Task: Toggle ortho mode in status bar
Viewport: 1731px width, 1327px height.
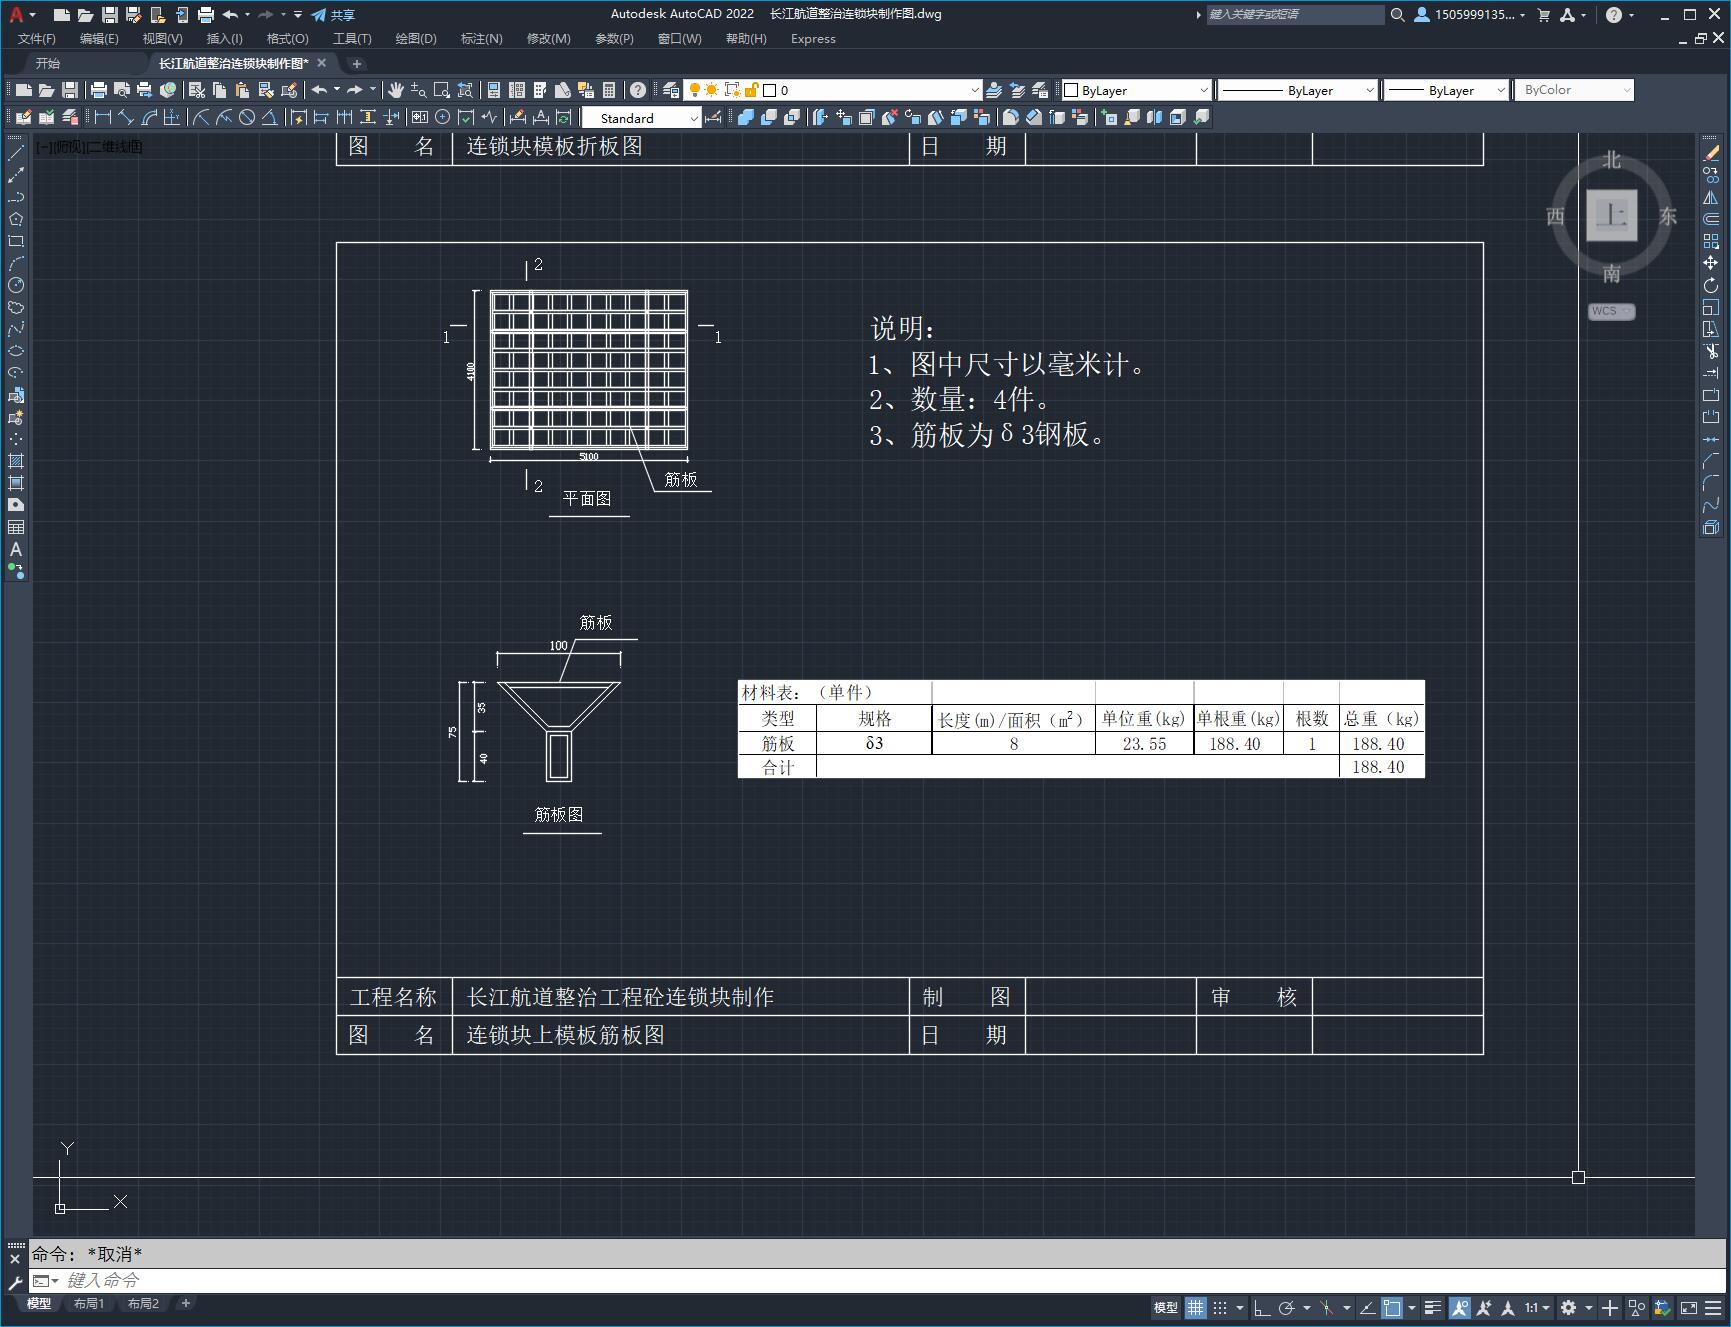Action: coord(1262,1307)
